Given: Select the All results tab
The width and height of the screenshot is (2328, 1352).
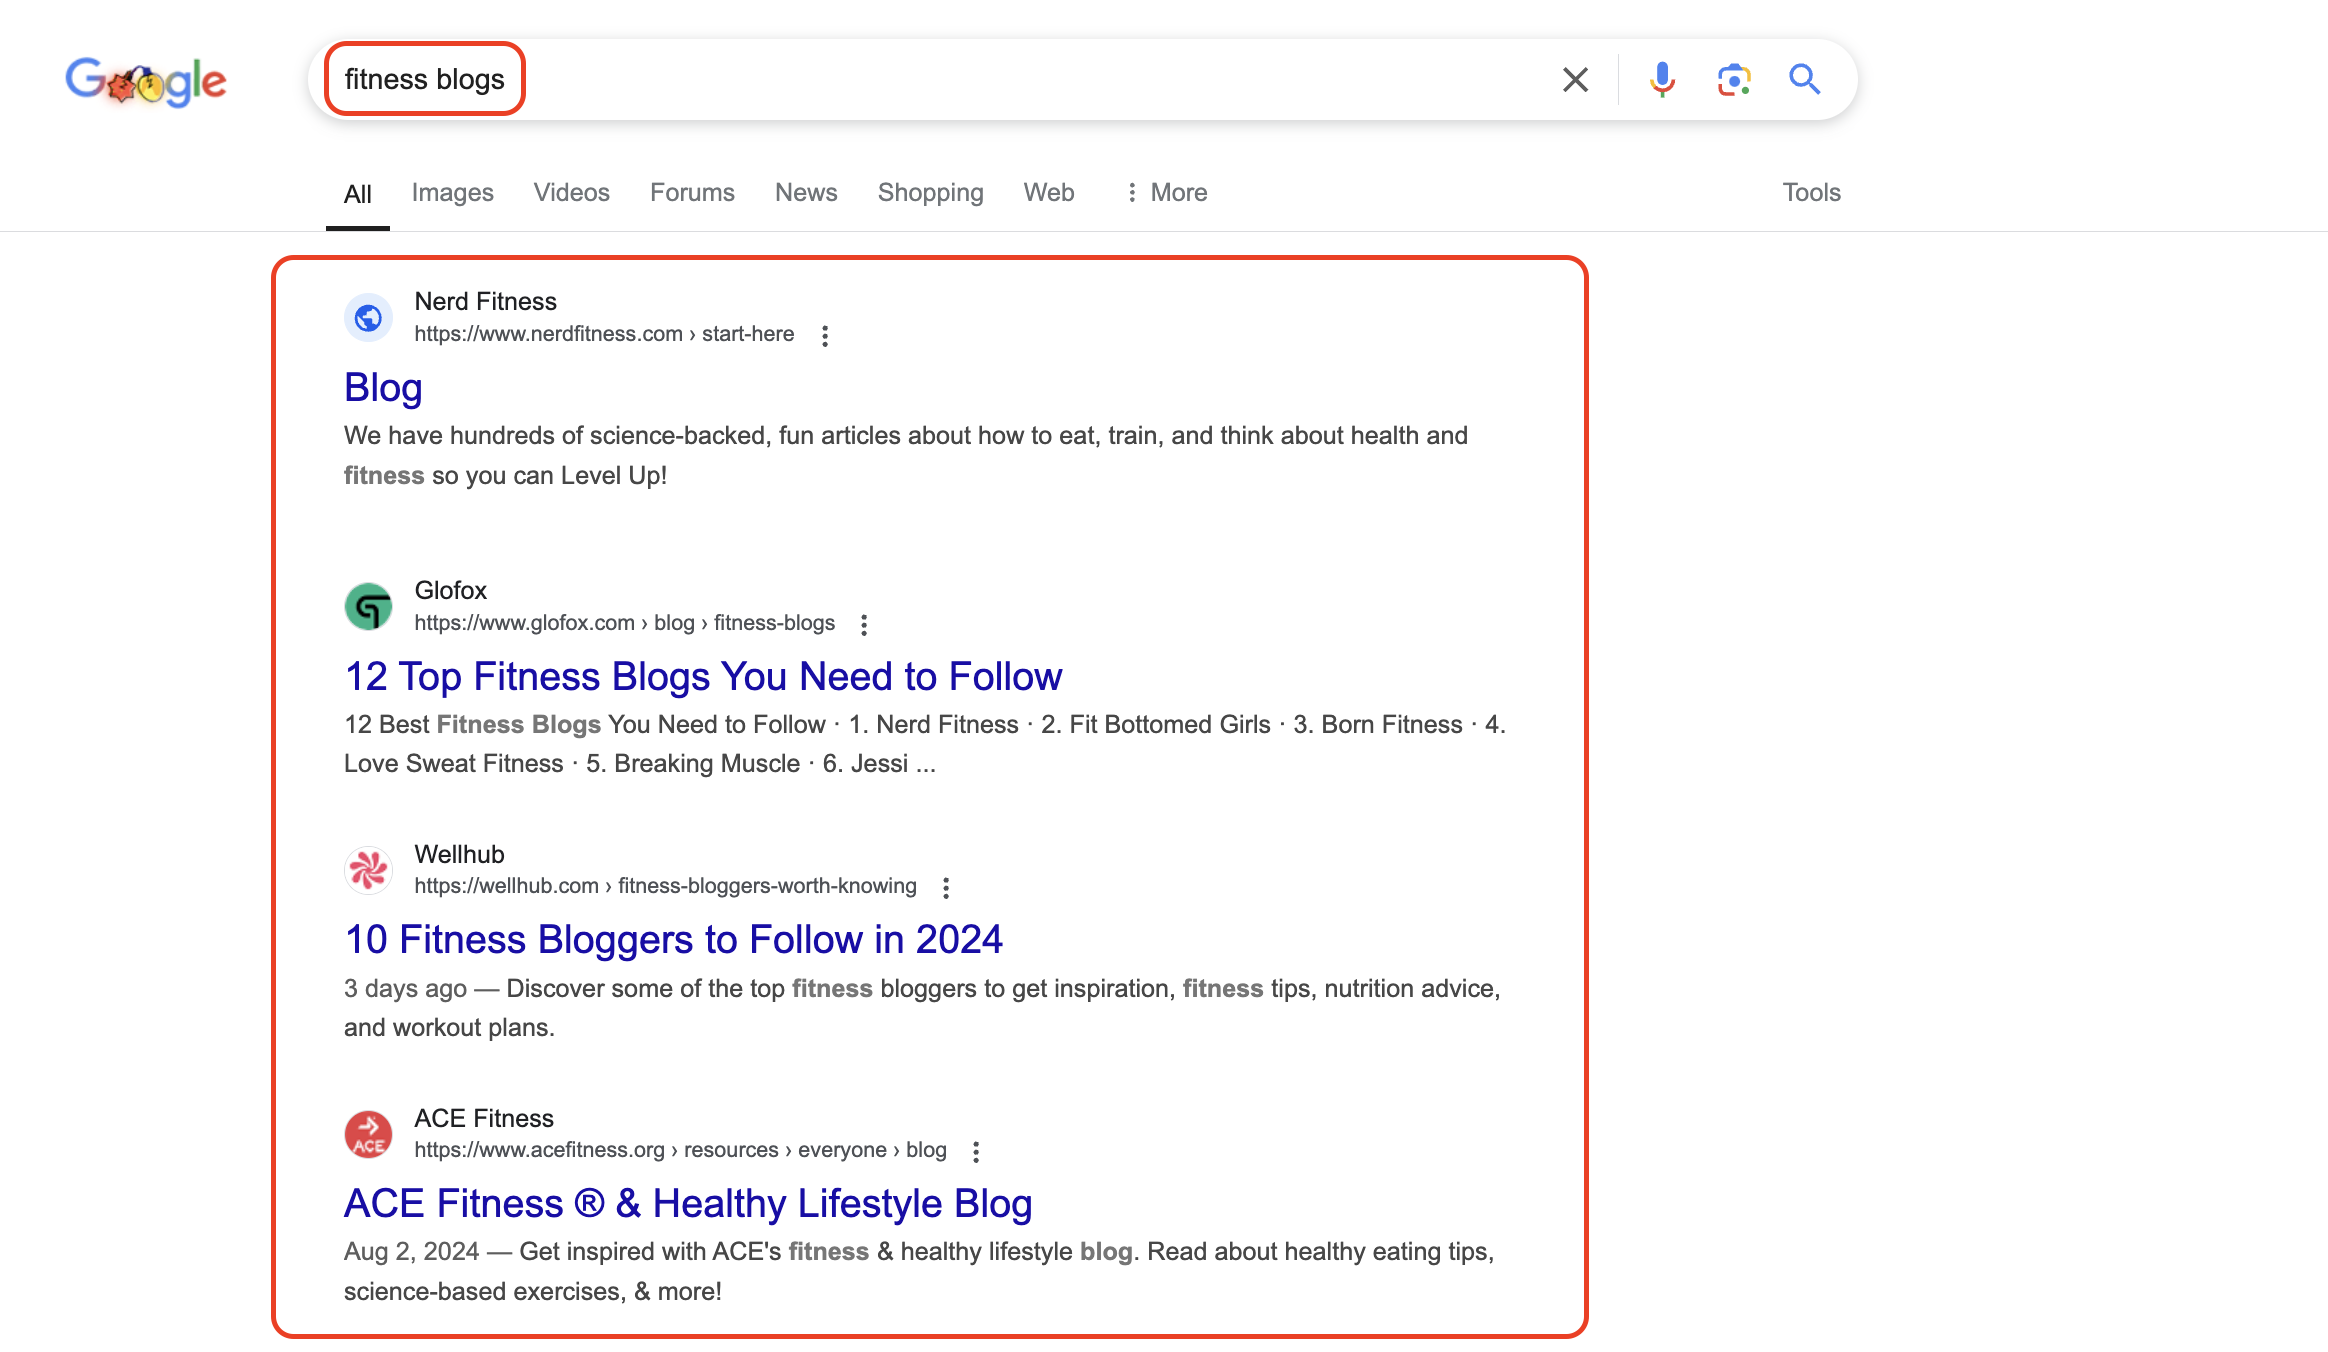Looking at the screenshot, I should coord(357,193).
